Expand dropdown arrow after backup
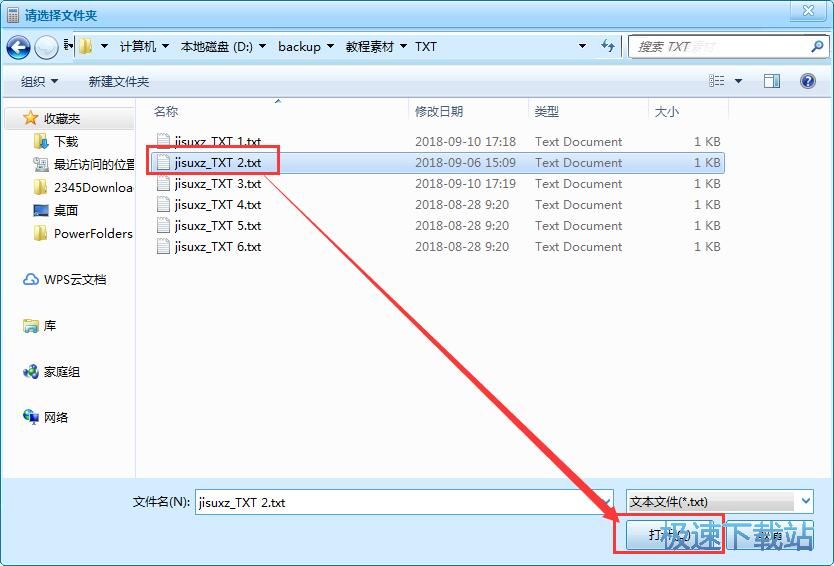The width and height of the screenshot is (834, 566). coord(330,46)
